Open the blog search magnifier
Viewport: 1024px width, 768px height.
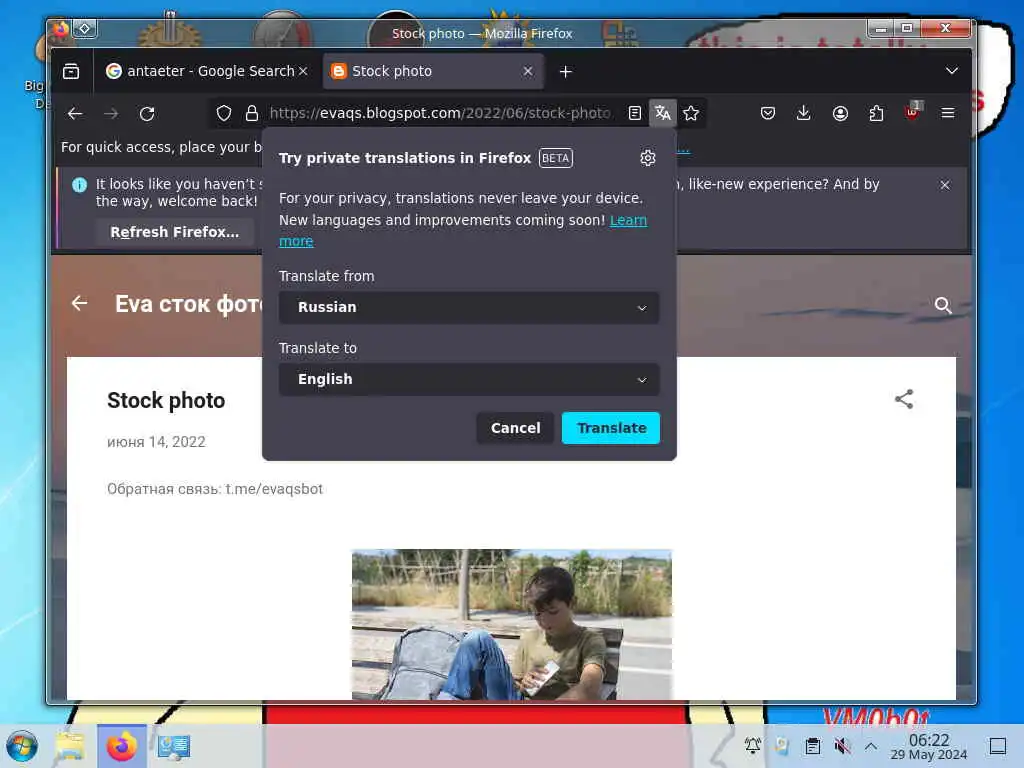942,305
